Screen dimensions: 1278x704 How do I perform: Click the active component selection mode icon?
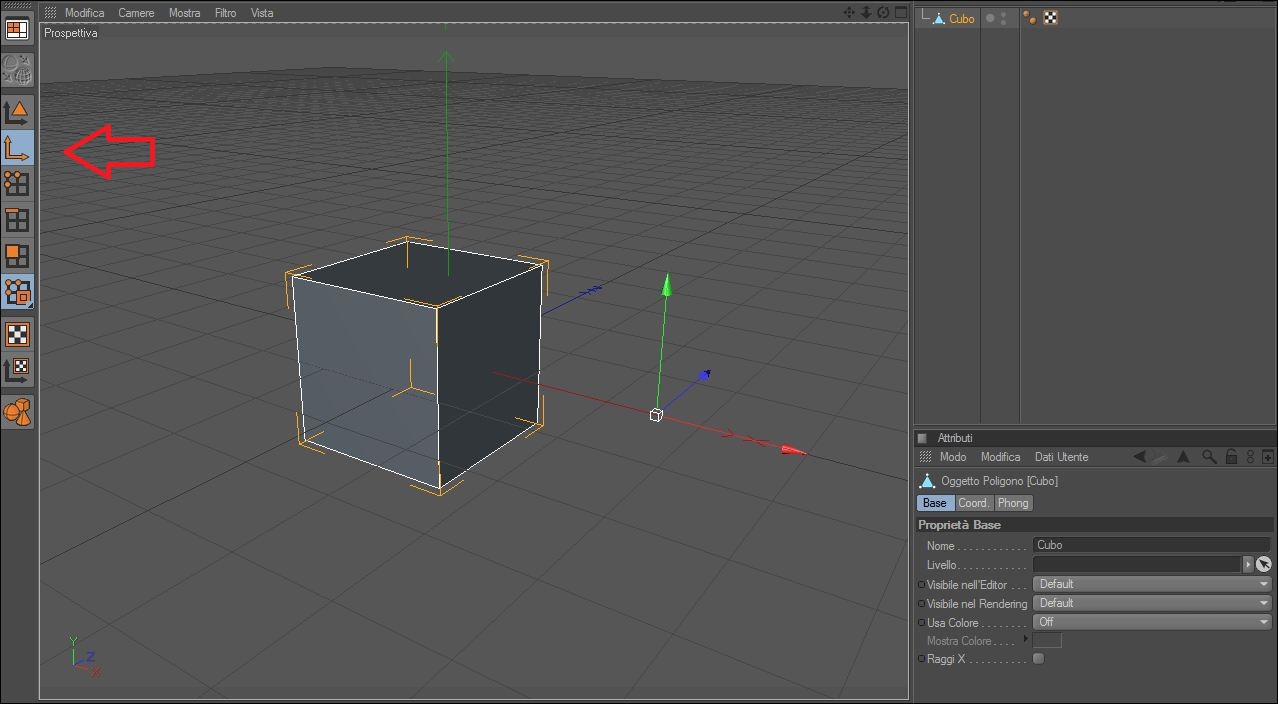[x=17, y=292]
